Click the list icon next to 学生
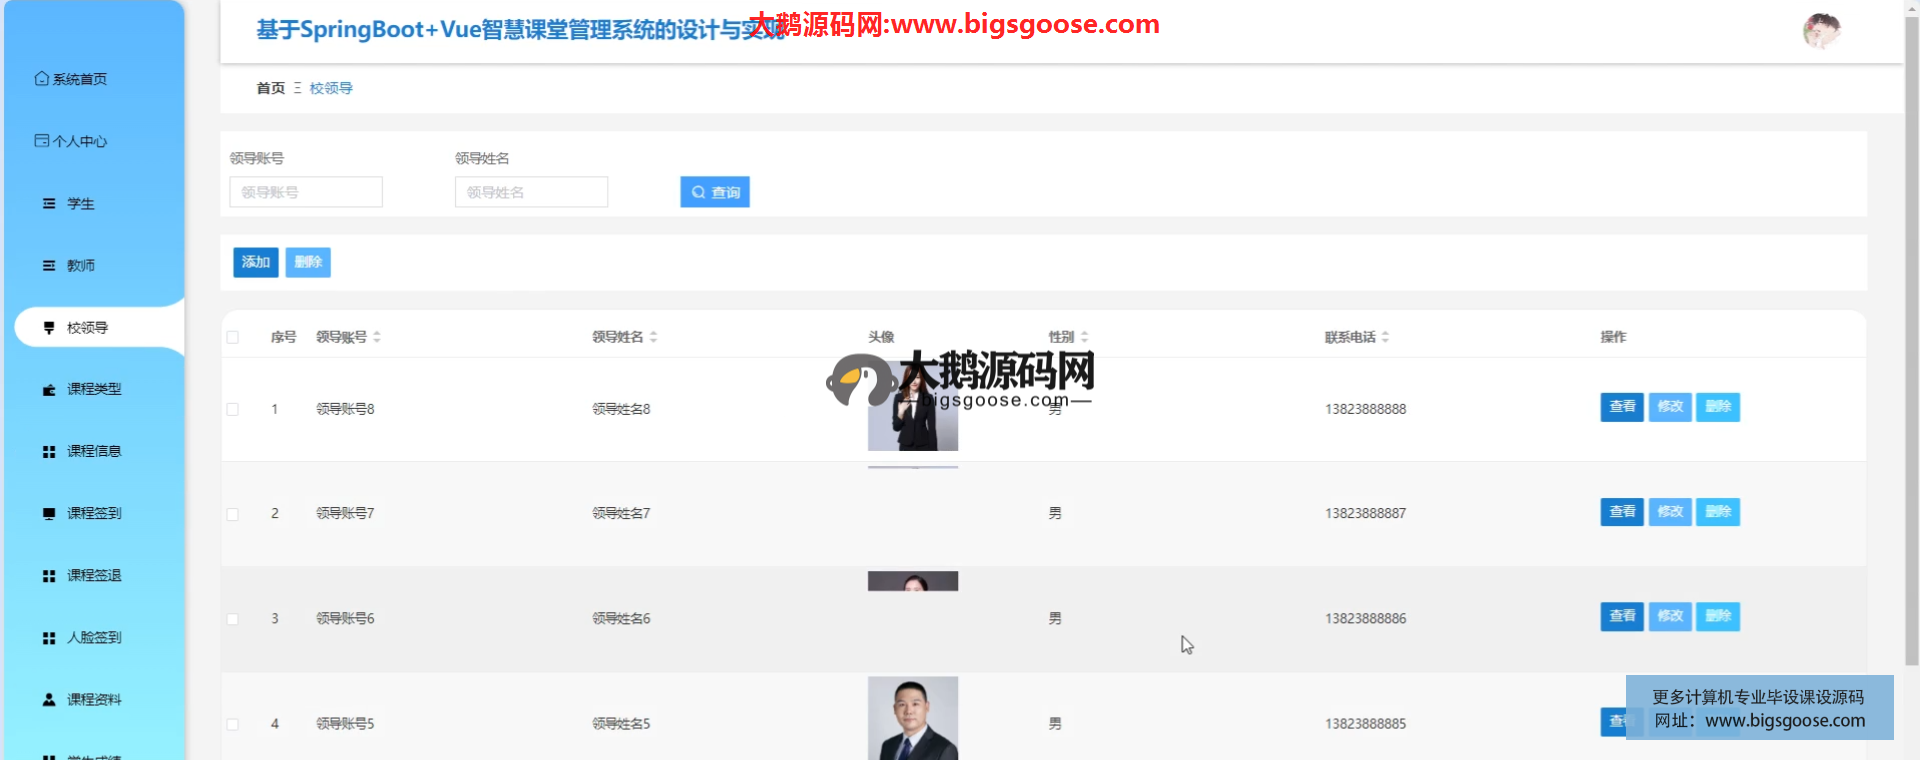Viewport: 1920px width, 760px height. 49,204
